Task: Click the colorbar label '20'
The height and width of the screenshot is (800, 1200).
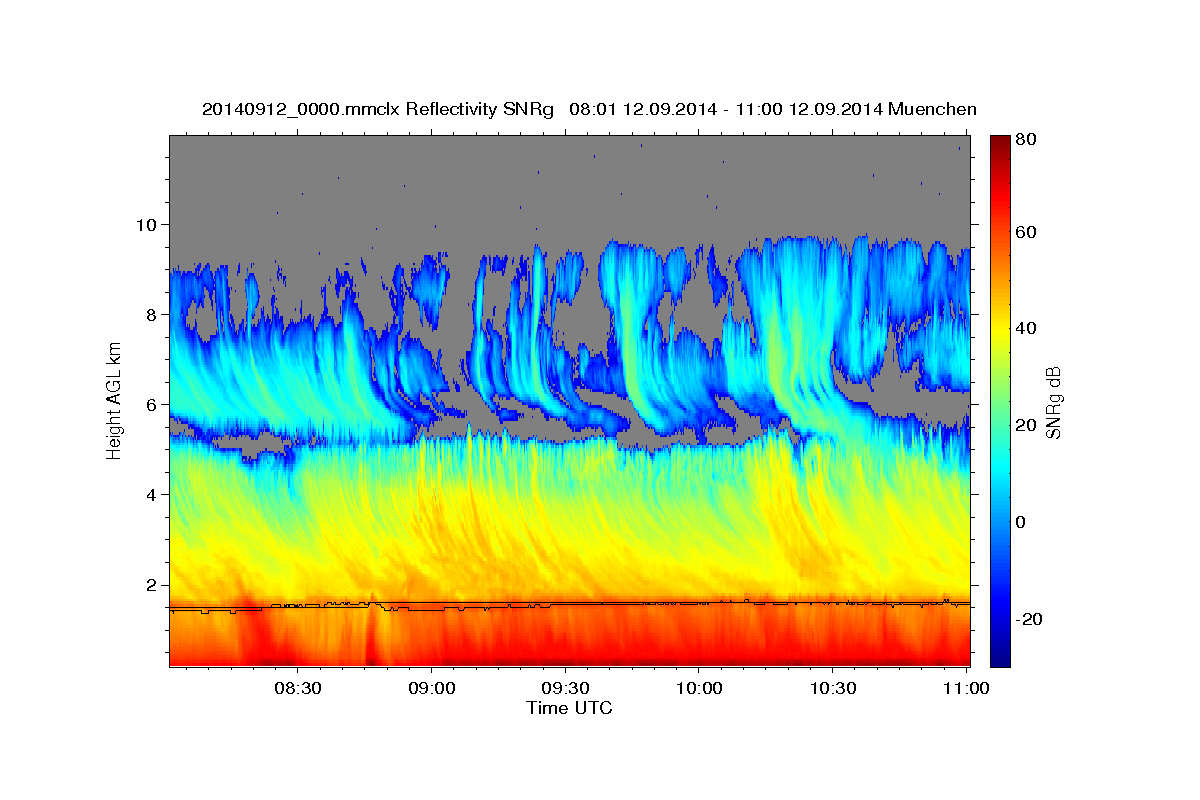Action: [1025, 425]
